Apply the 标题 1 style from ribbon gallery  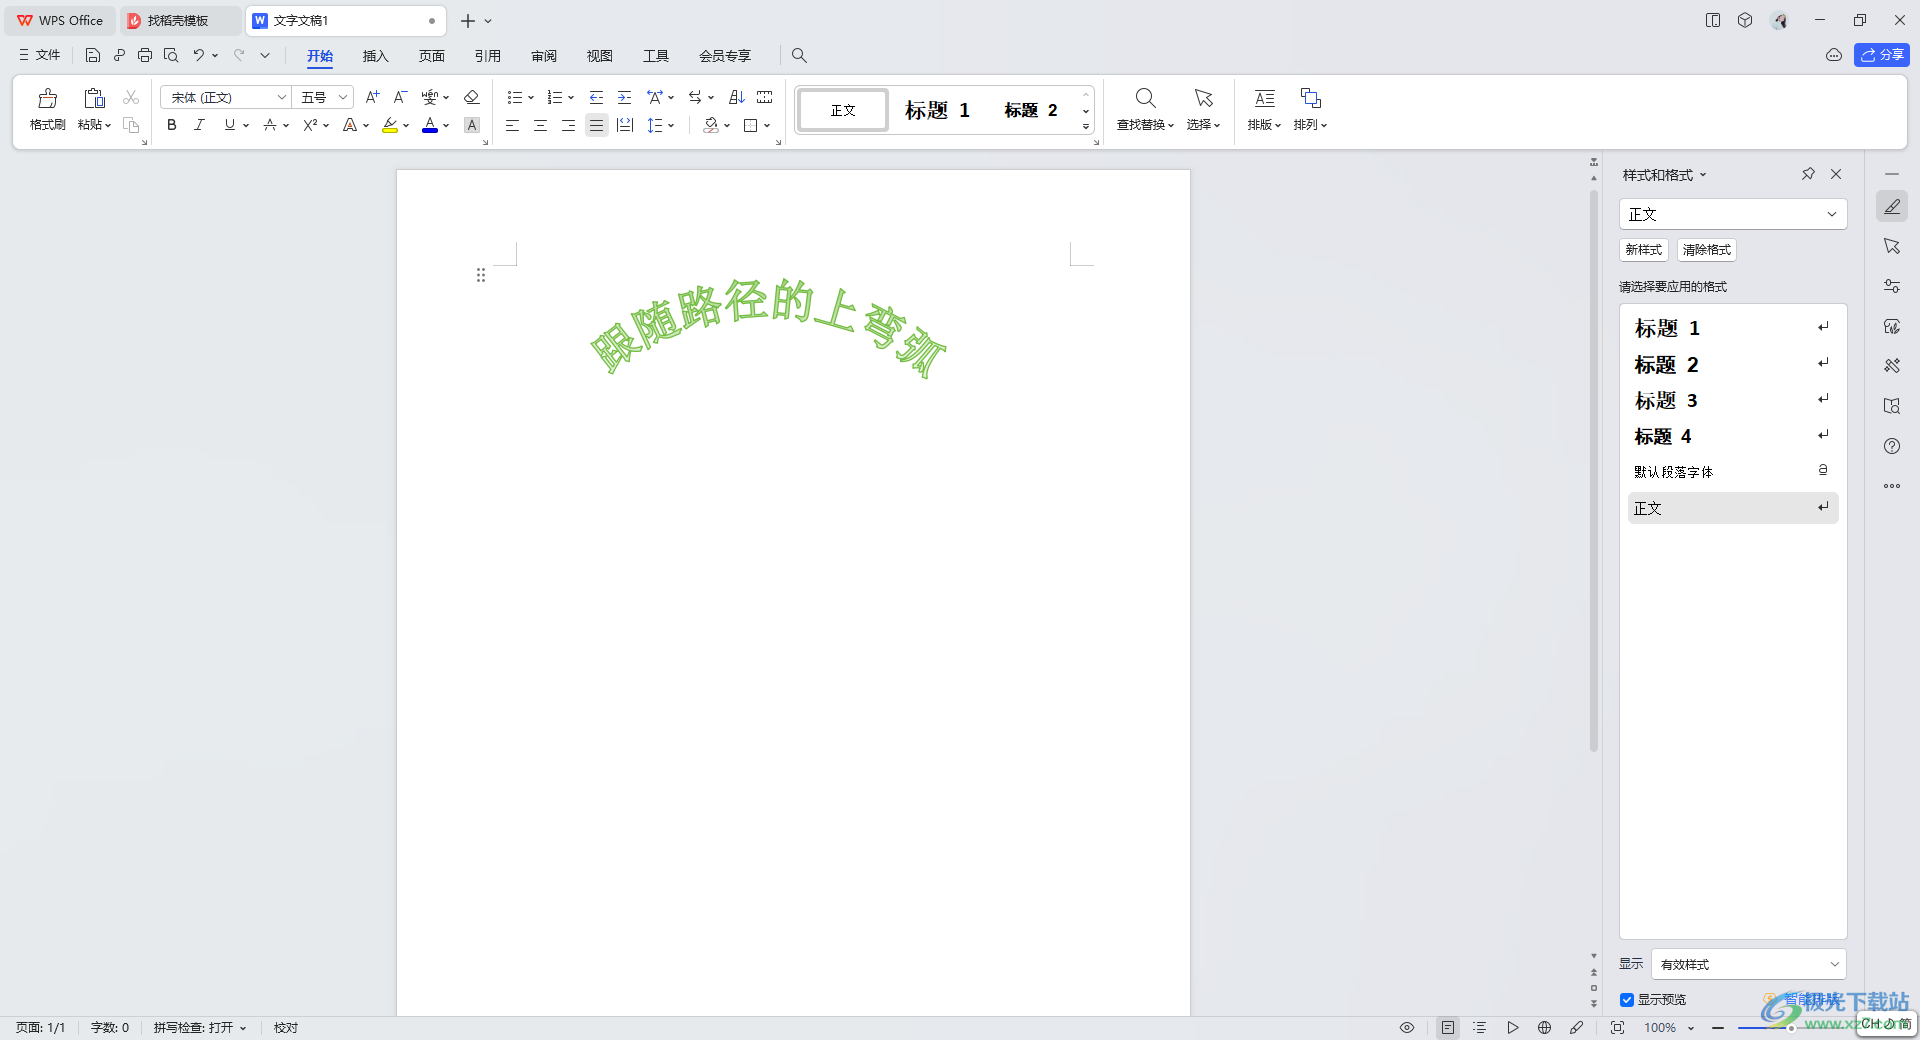pyautogui.click(x=937, y=110)
